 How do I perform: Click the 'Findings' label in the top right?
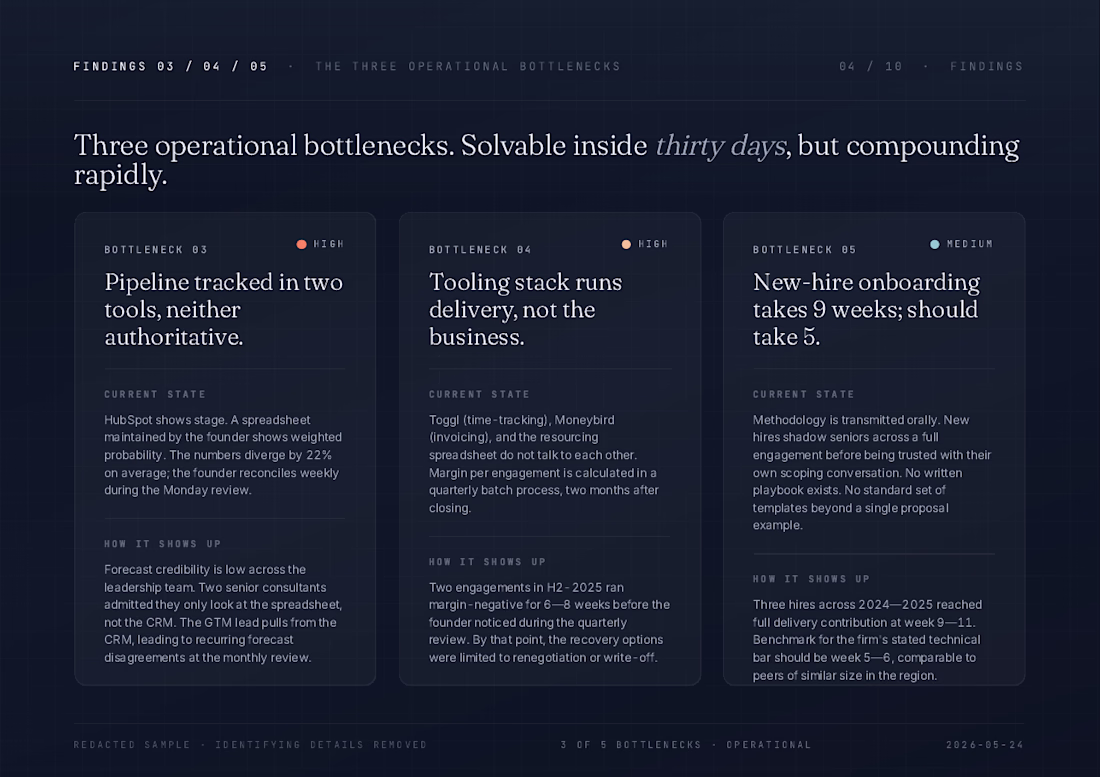click(x=986, y=67)
